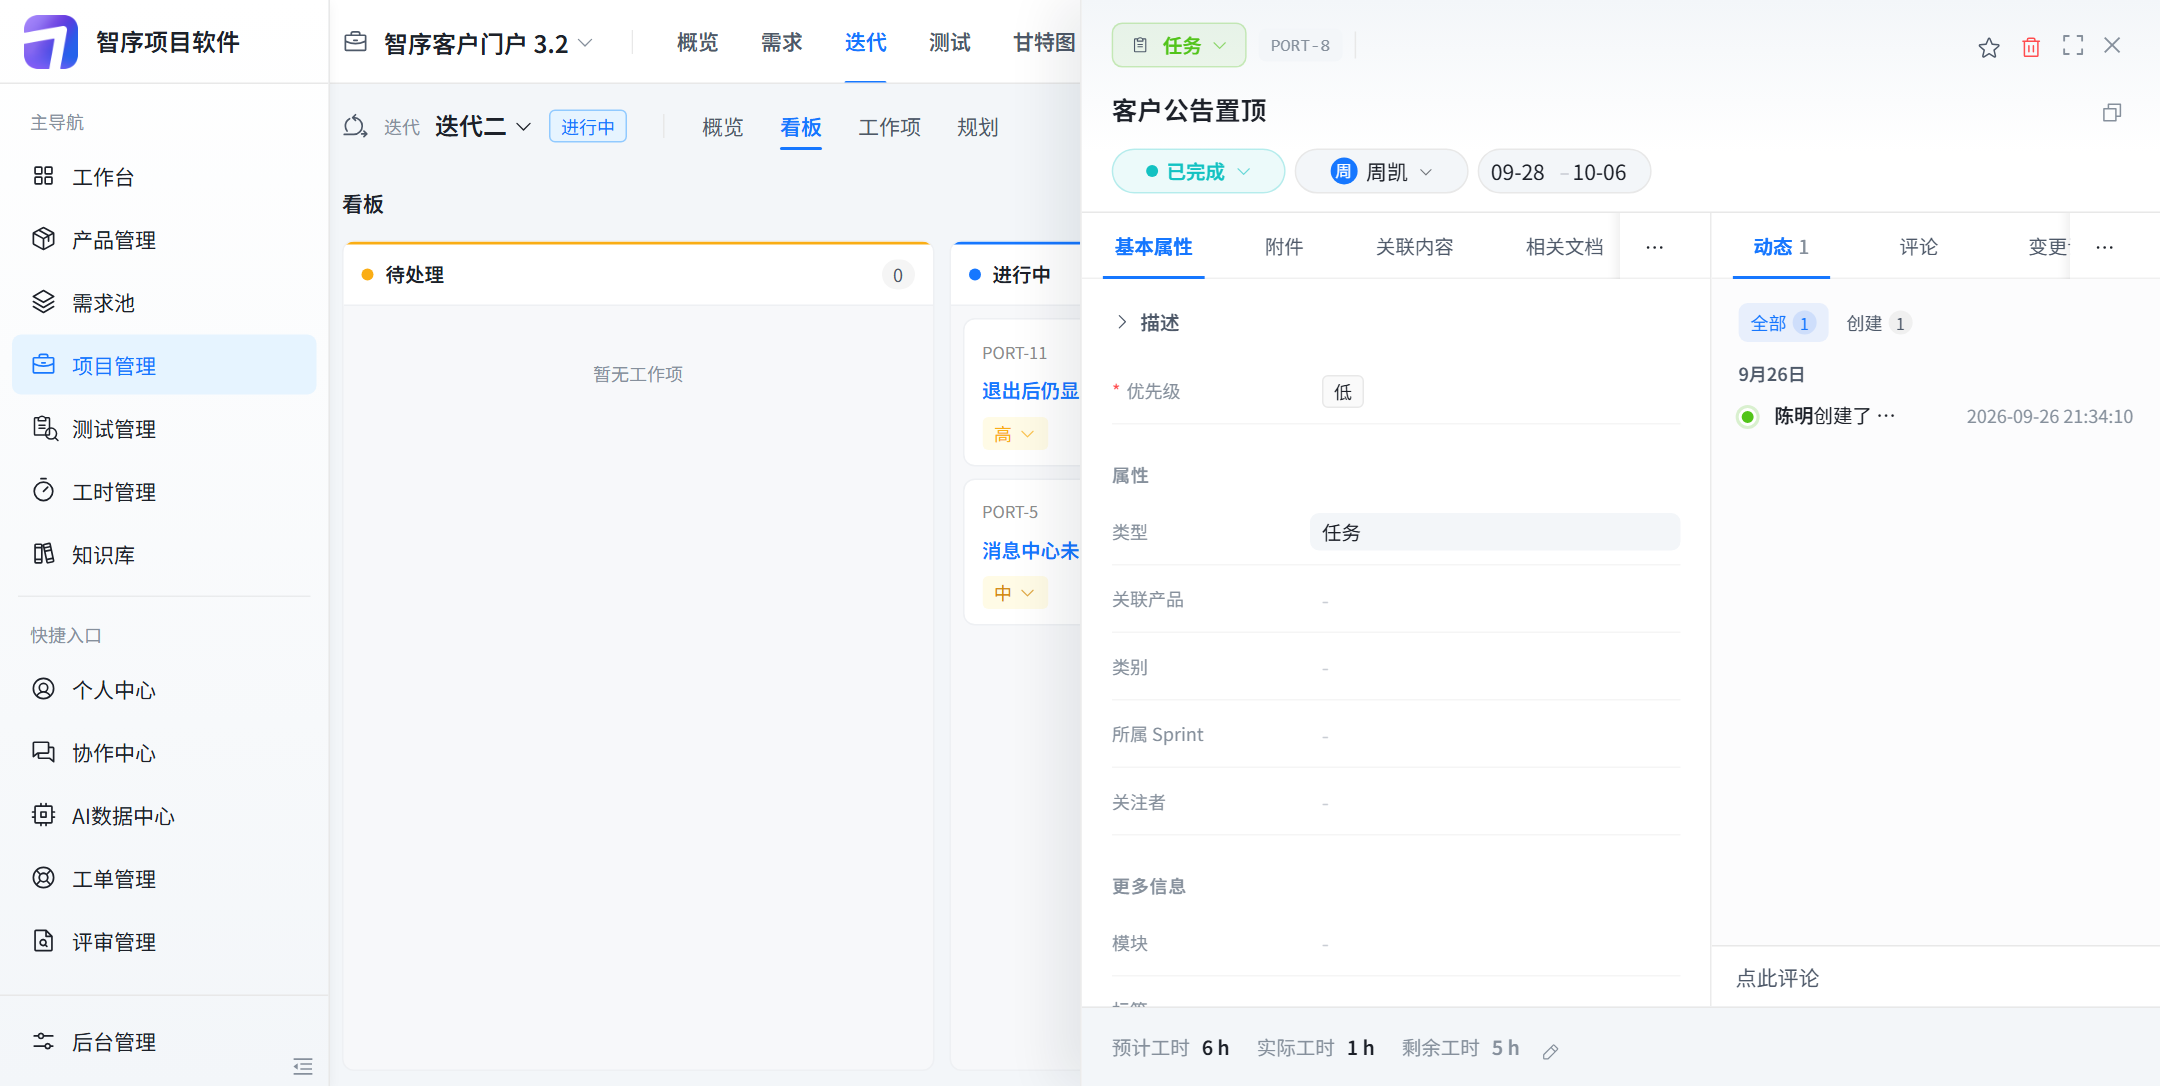This screenshot has height=1086, width=2160.
Task: Open 产品管理 in the sidebar
Action: click(164, 240)
